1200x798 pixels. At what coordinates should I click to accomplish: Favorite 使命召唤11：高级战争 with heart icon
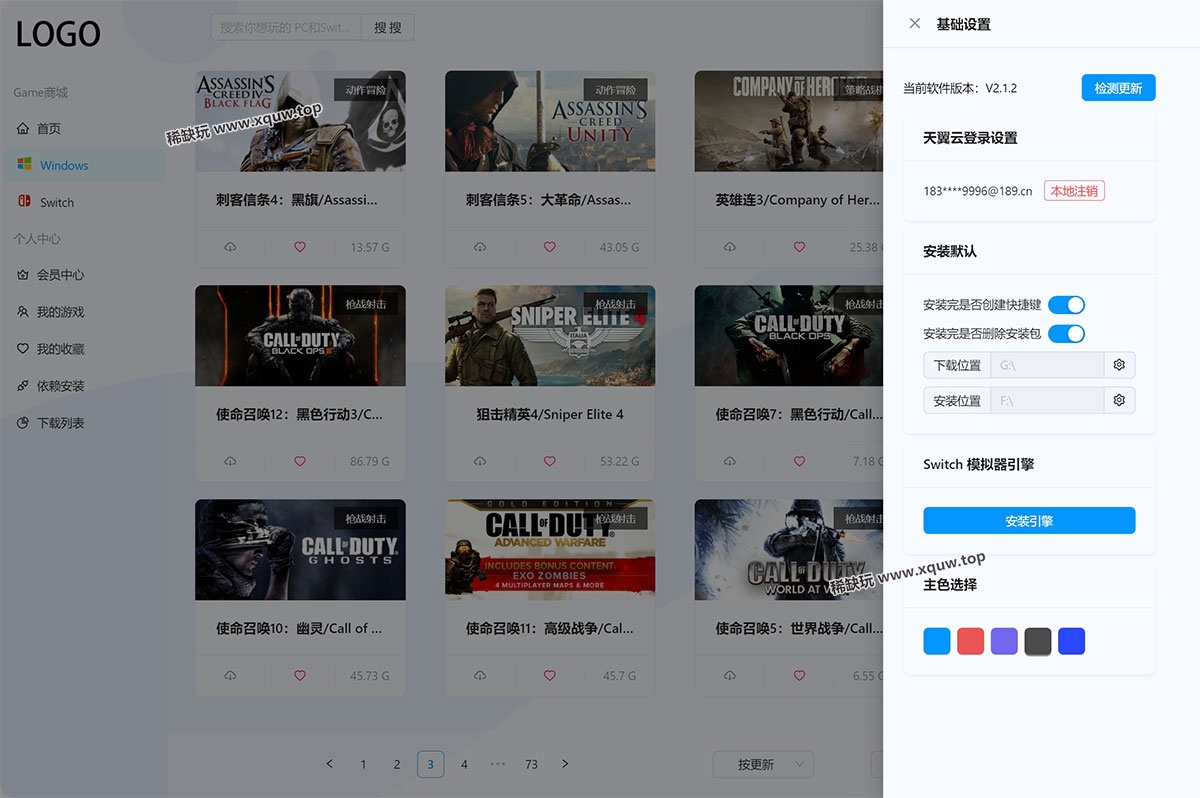pos(549,676)
